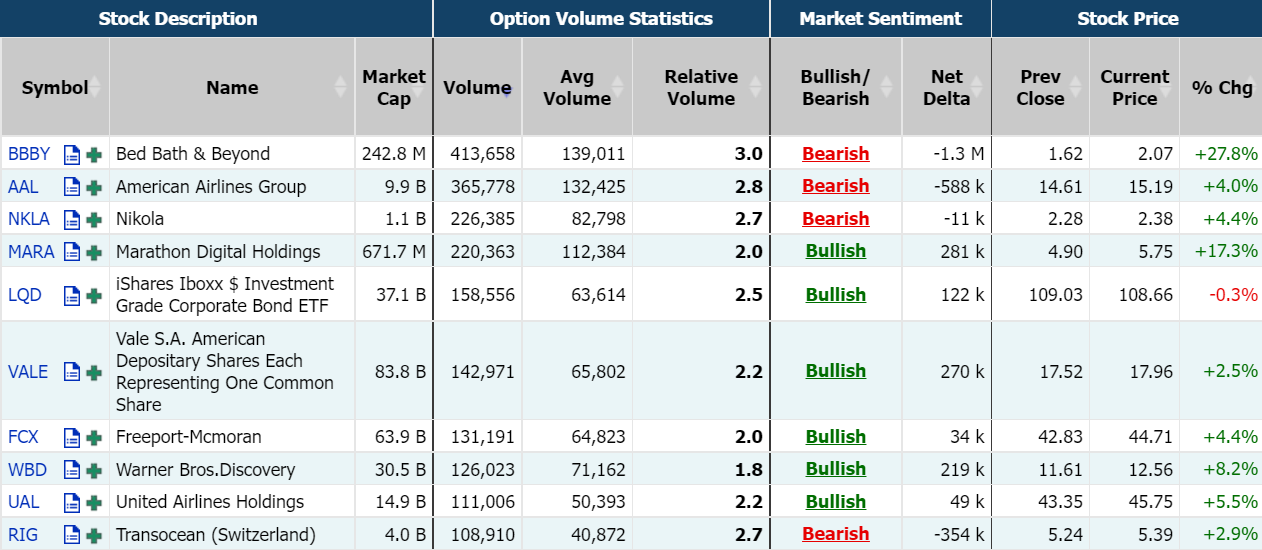Open the document icon next to FCX
The height and width of the screenshot is (550, 1262).
[x=72, y=438]
